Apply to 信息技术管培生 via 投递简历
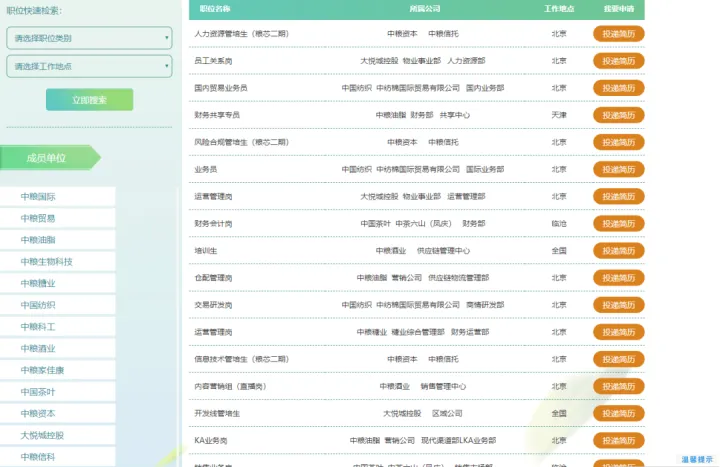This screenshot has width=720, height=467. point(619,359)
